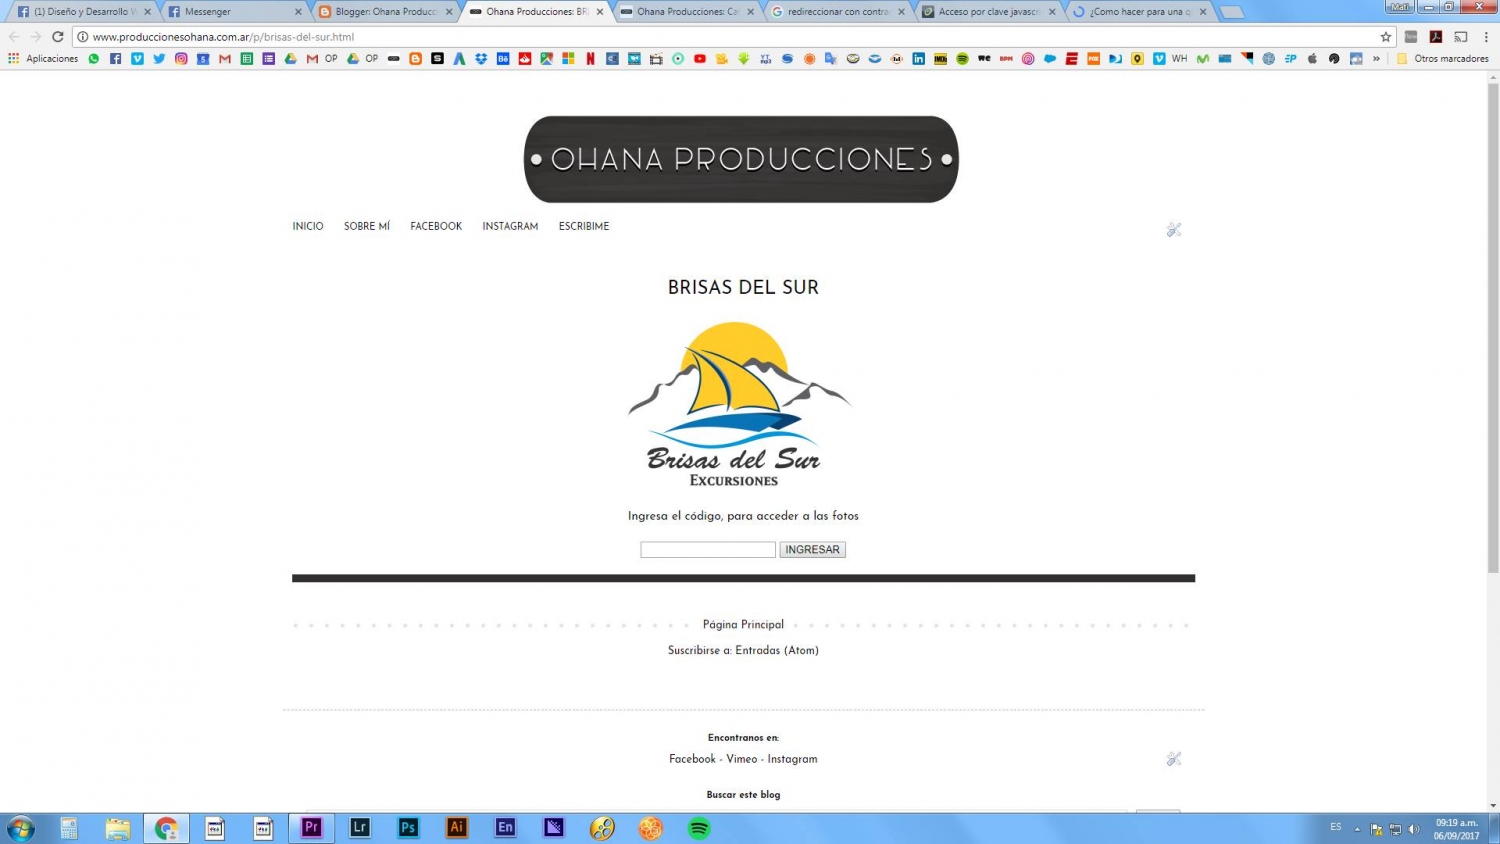Click INSTAGRAM in the top navigation menu
This screenshot has height=844, width=1500.
coord(510,227)
